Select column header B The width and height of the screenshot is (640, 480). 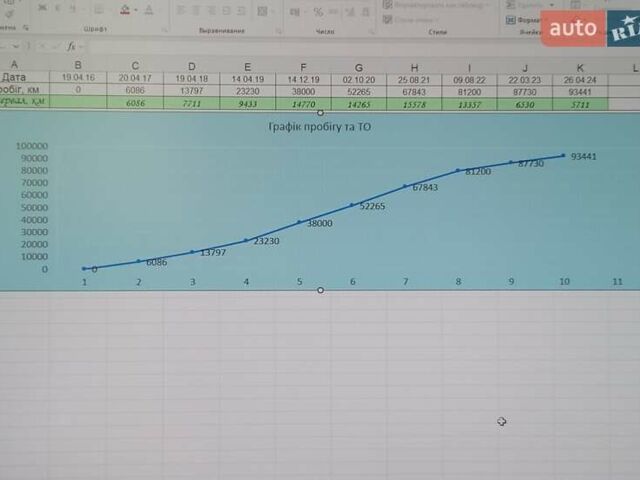[78, 65]
